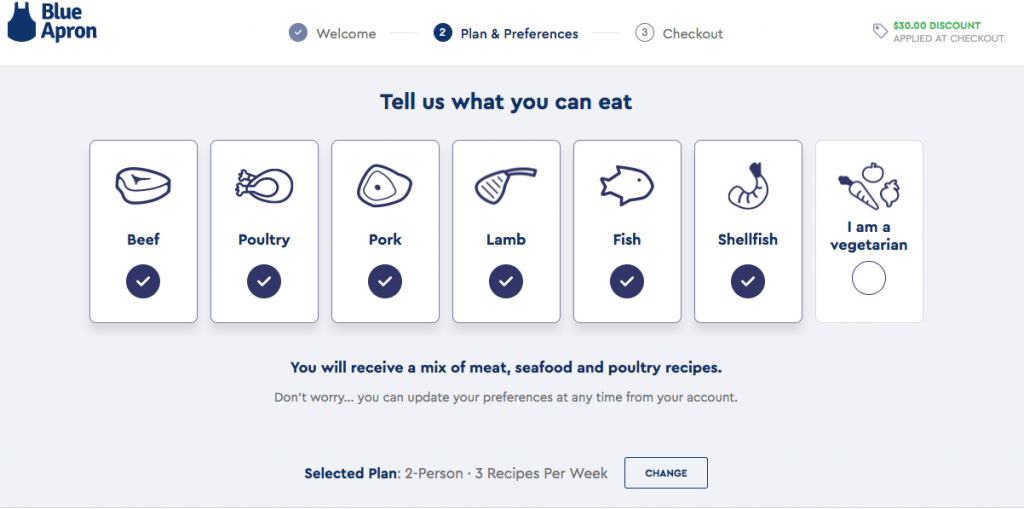
Task: Open the Checkout step
Action: [x=679, y=33]
